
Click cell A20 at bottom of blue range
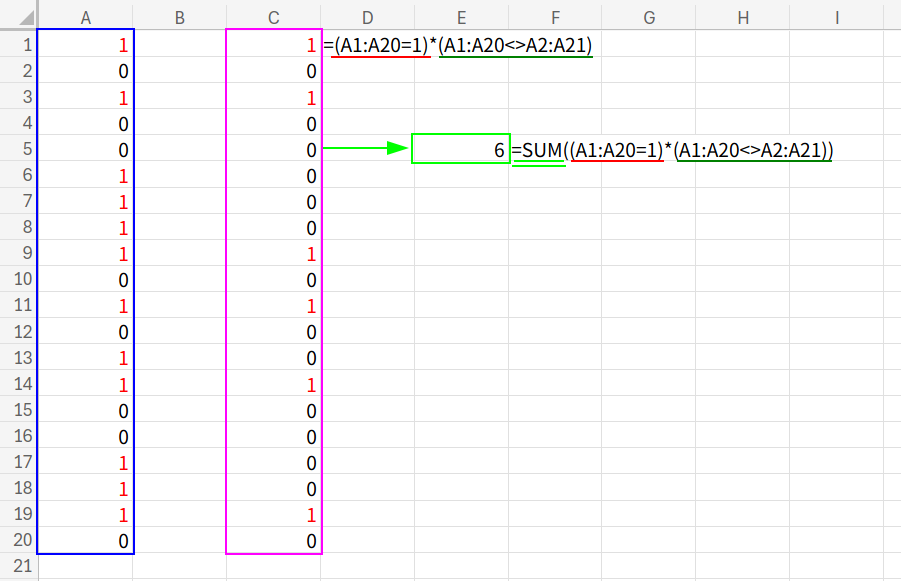coord(85,541)
